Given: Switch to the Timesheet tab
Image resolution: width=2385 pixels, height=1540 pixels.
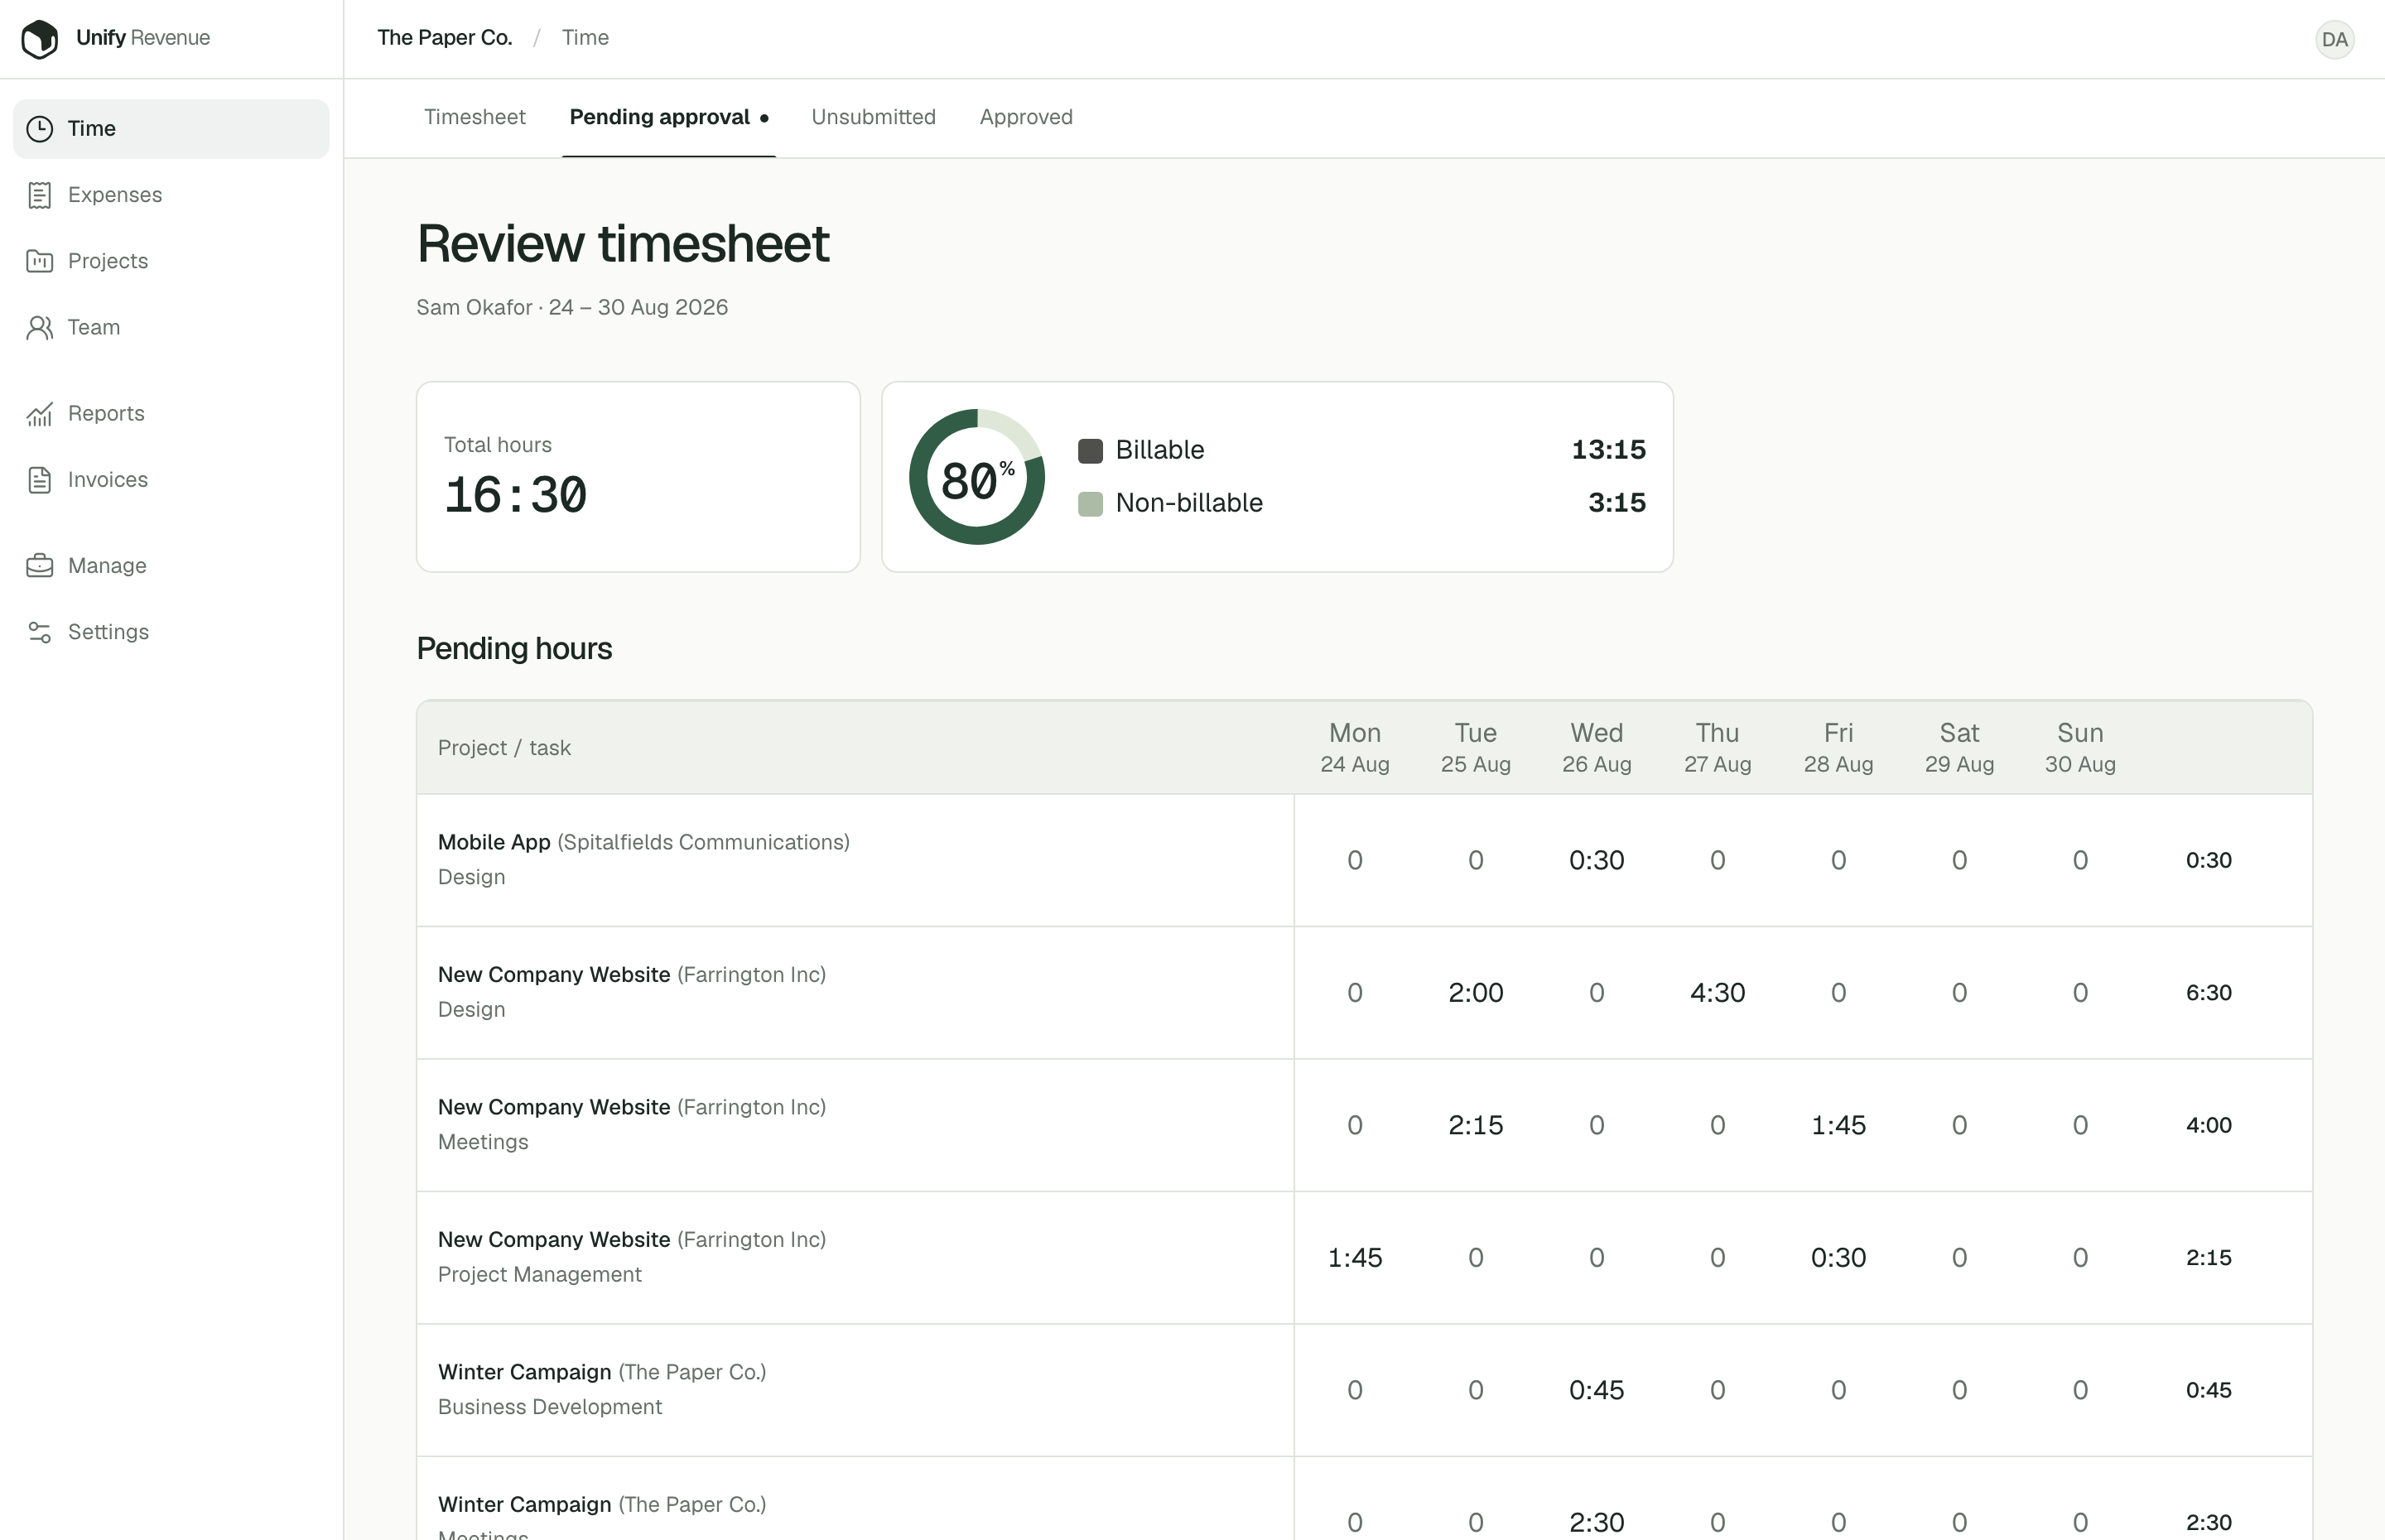Looking at the screenshot, I should pos(474,117).
